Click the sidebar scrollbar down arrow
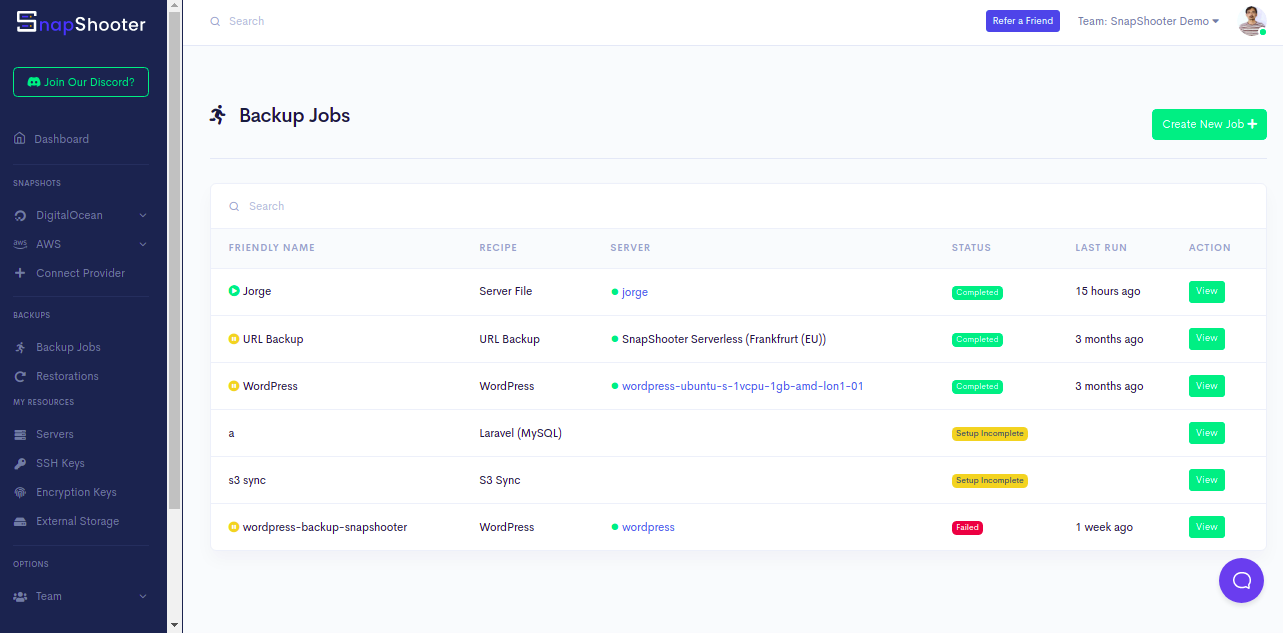 coord(175,625)
